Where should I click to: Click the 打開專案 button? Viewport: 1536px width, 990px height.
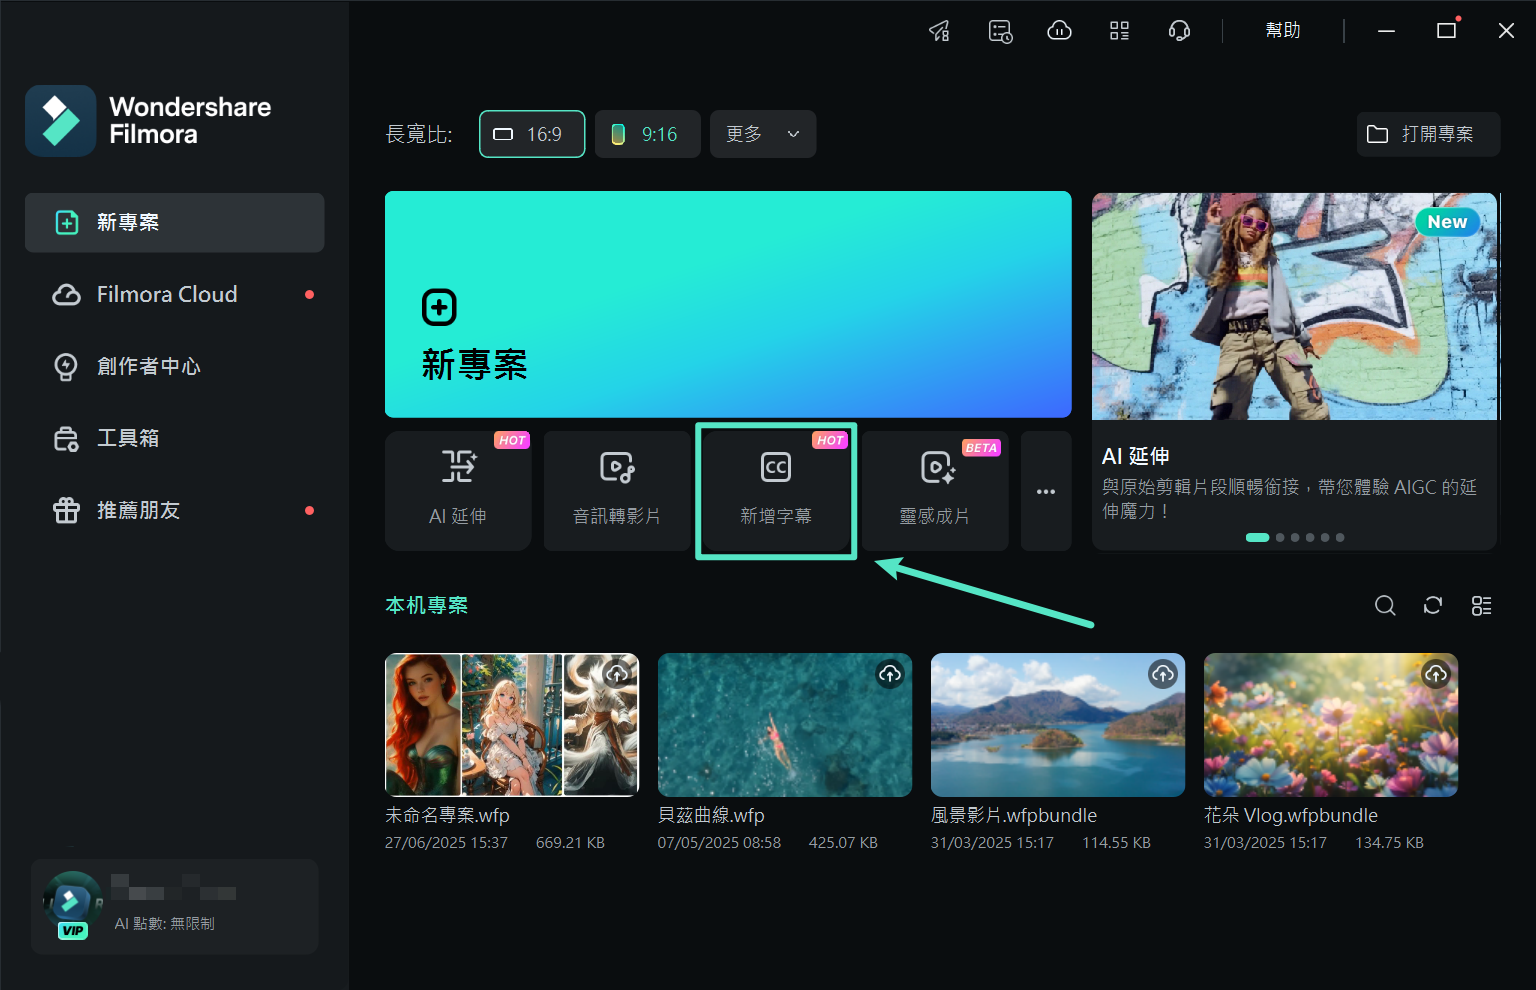1428,134
